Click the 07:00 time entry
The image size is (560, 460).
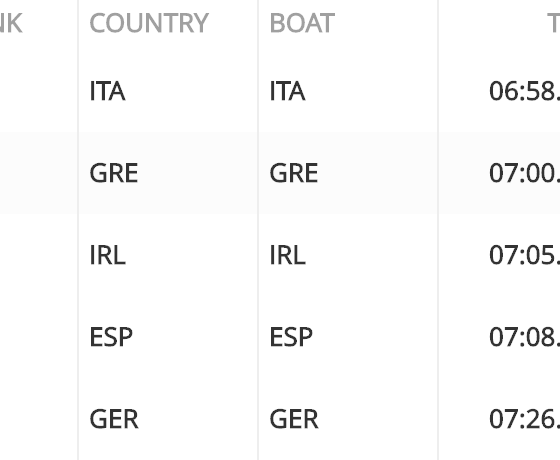pos(524,173)
